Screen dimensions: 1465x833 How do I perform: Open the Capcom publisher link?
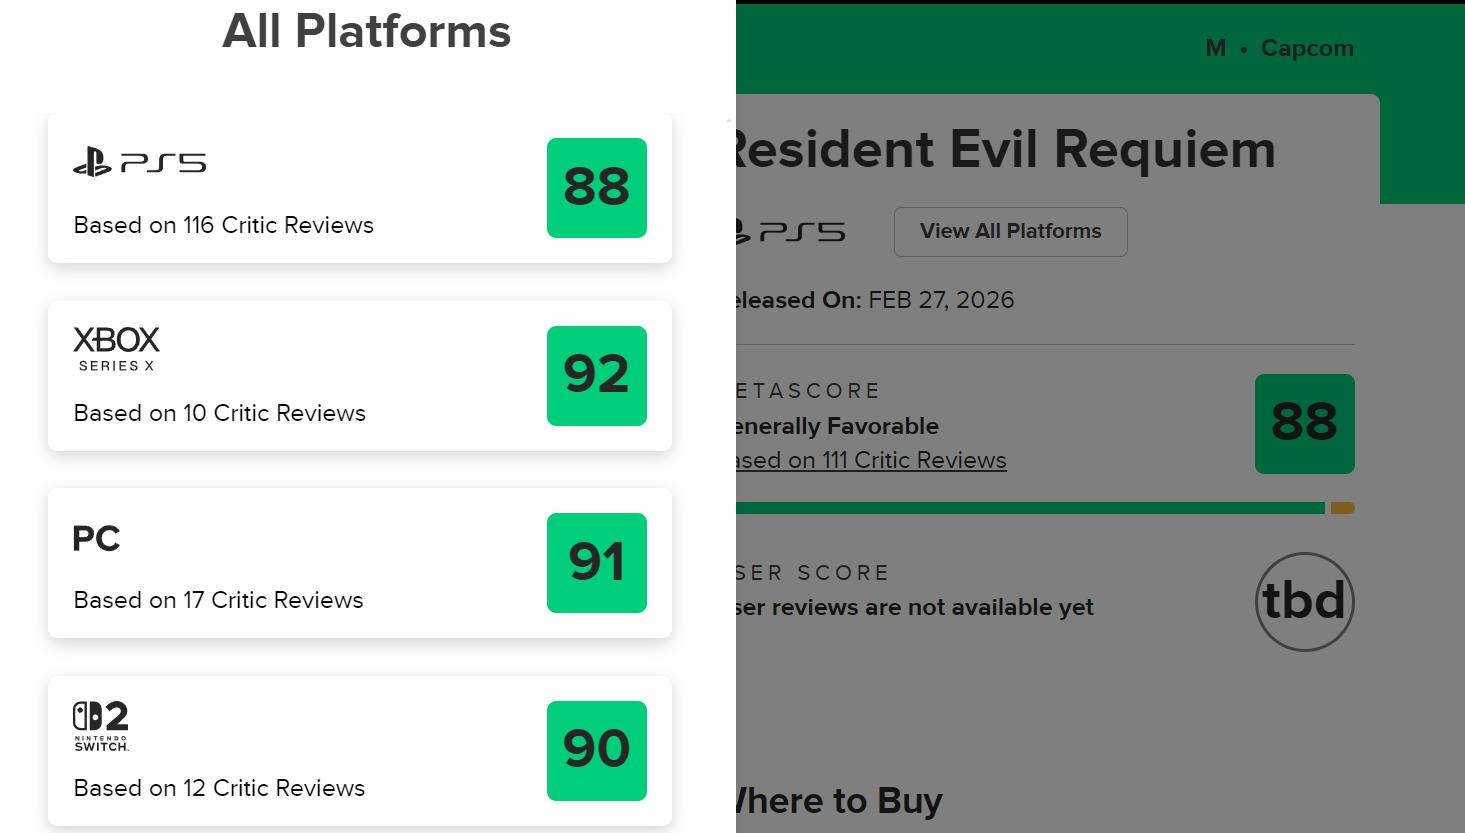[1306, 48]
